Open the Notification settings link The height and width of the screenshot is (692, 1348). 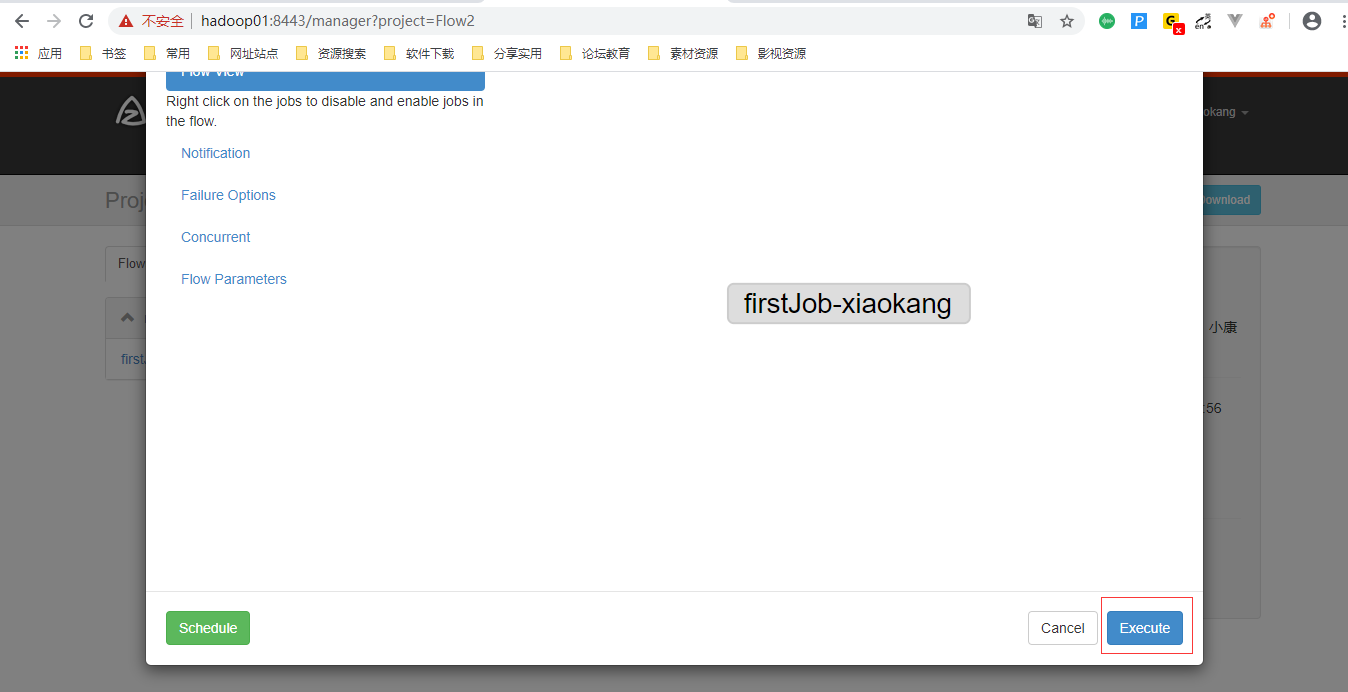coord(216,153)
